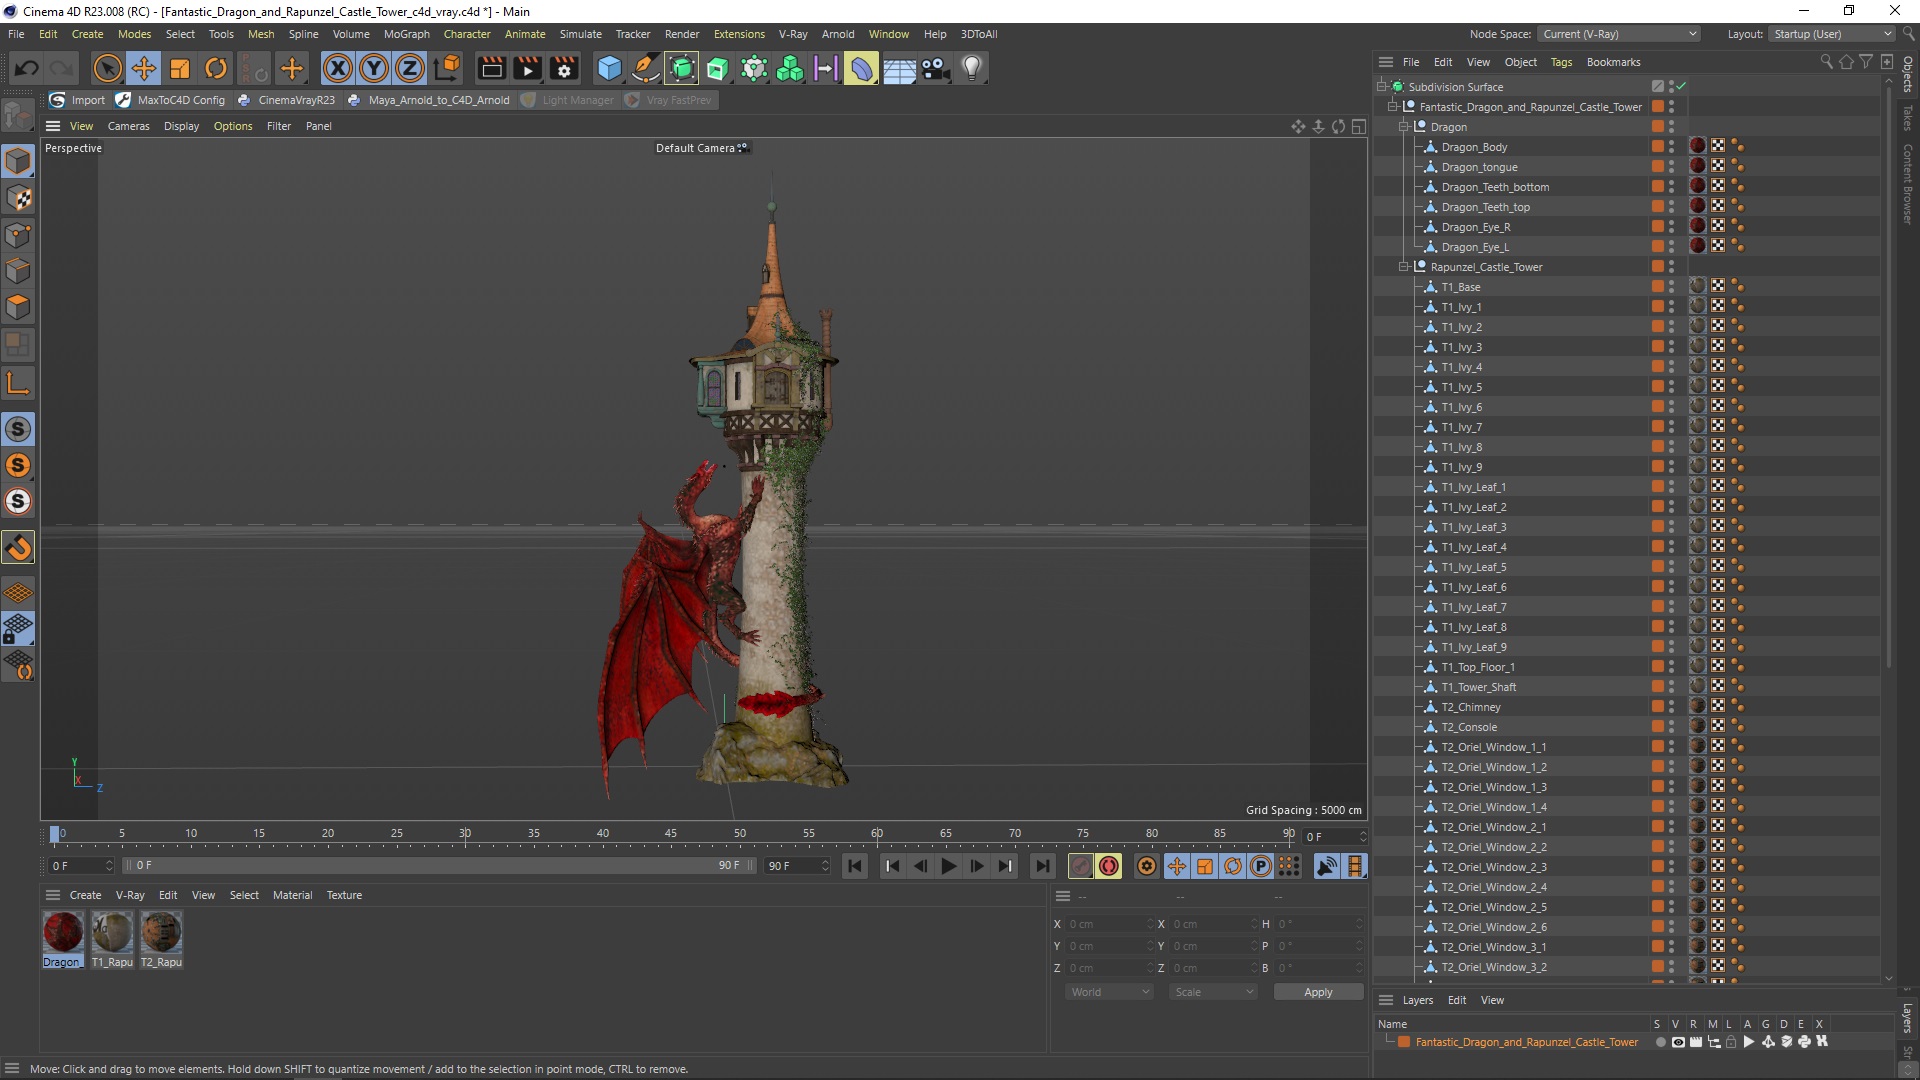Select the Scale tool
This screenshot has height=1080, width=1920.
[x=180, y=68]
